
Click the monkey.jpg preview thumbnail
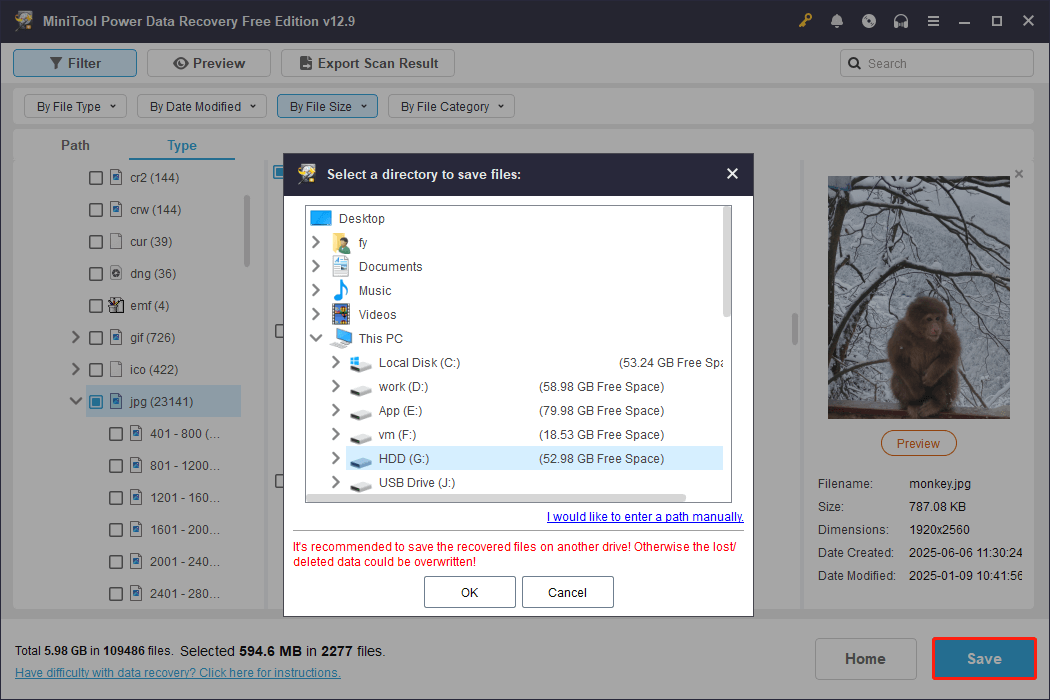(918, 297)
